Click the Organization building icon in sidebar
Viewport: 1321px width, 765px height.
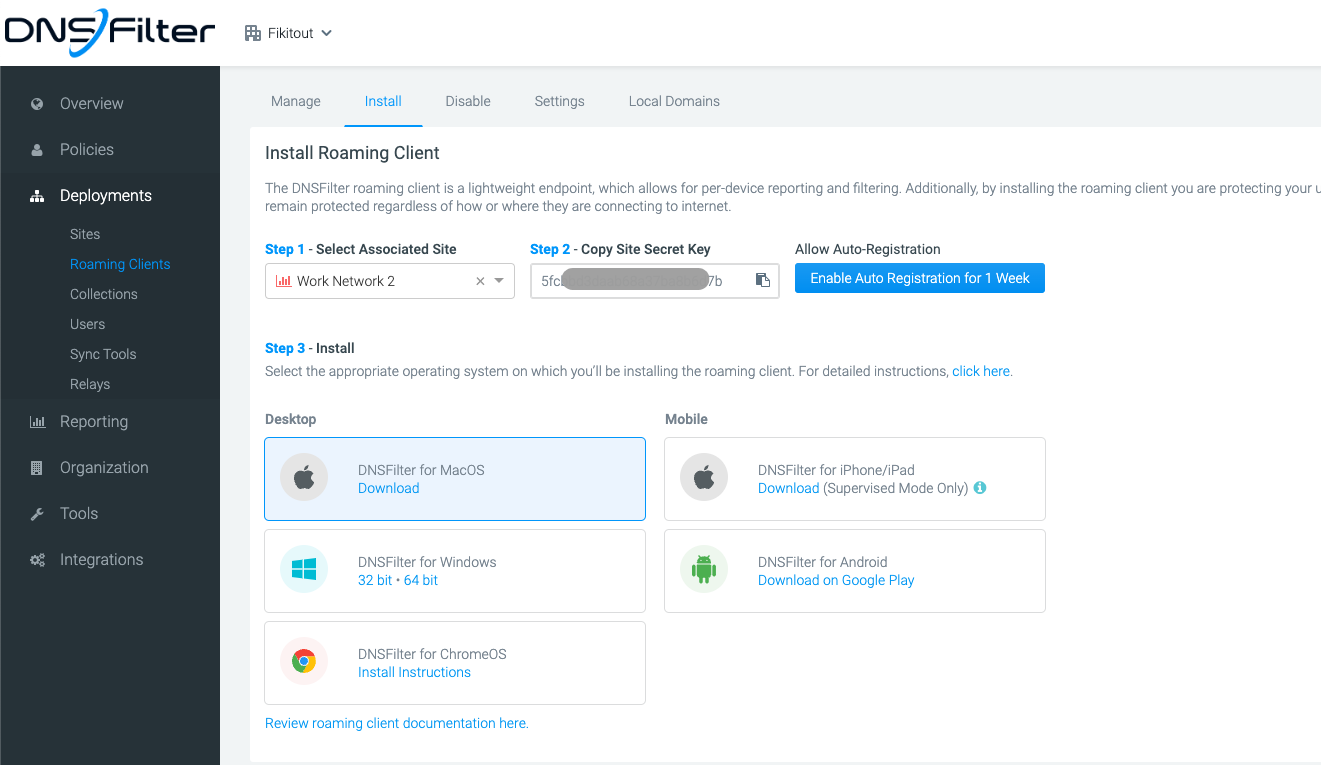(37, 468)
